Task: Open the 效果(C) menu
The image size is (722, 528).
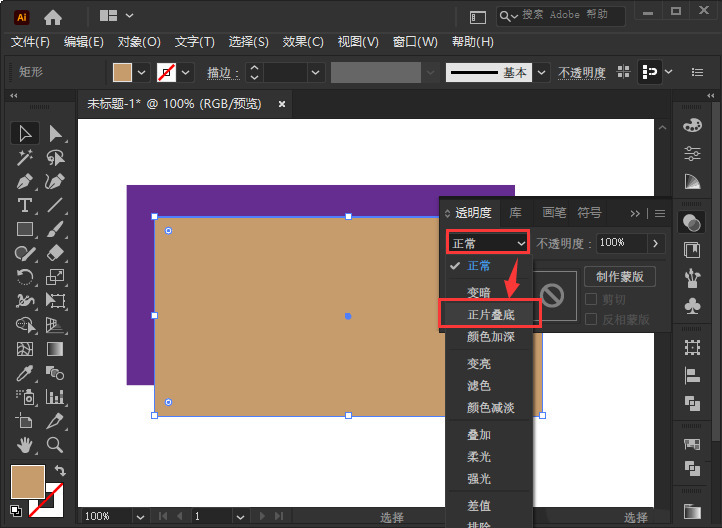Action: pos(303,42)
